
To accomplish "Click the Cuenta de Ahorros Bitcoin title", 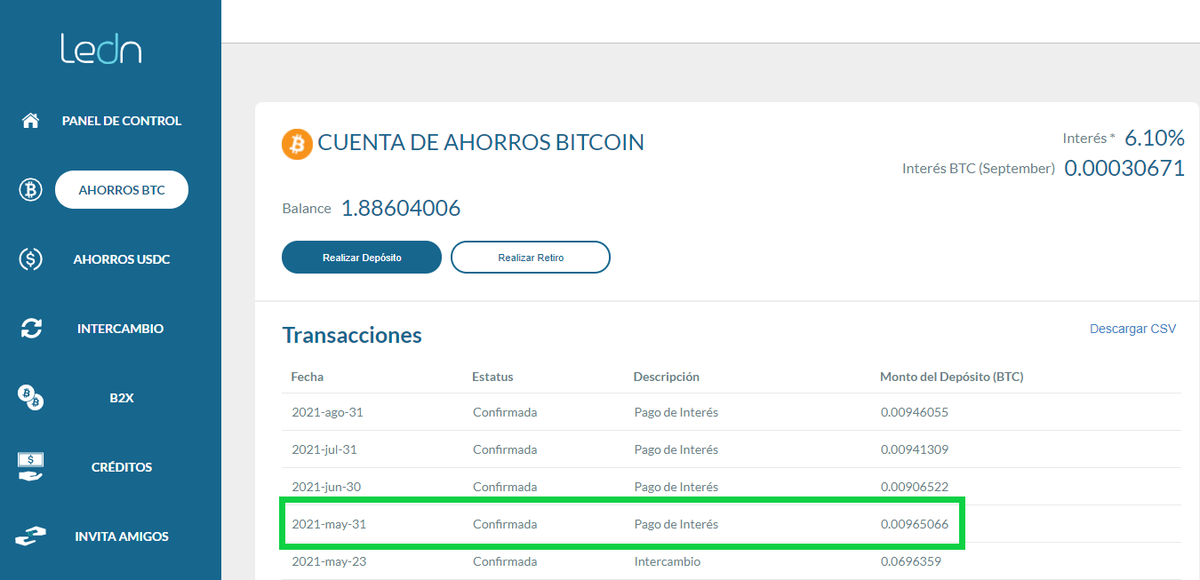I will (481, 143).
